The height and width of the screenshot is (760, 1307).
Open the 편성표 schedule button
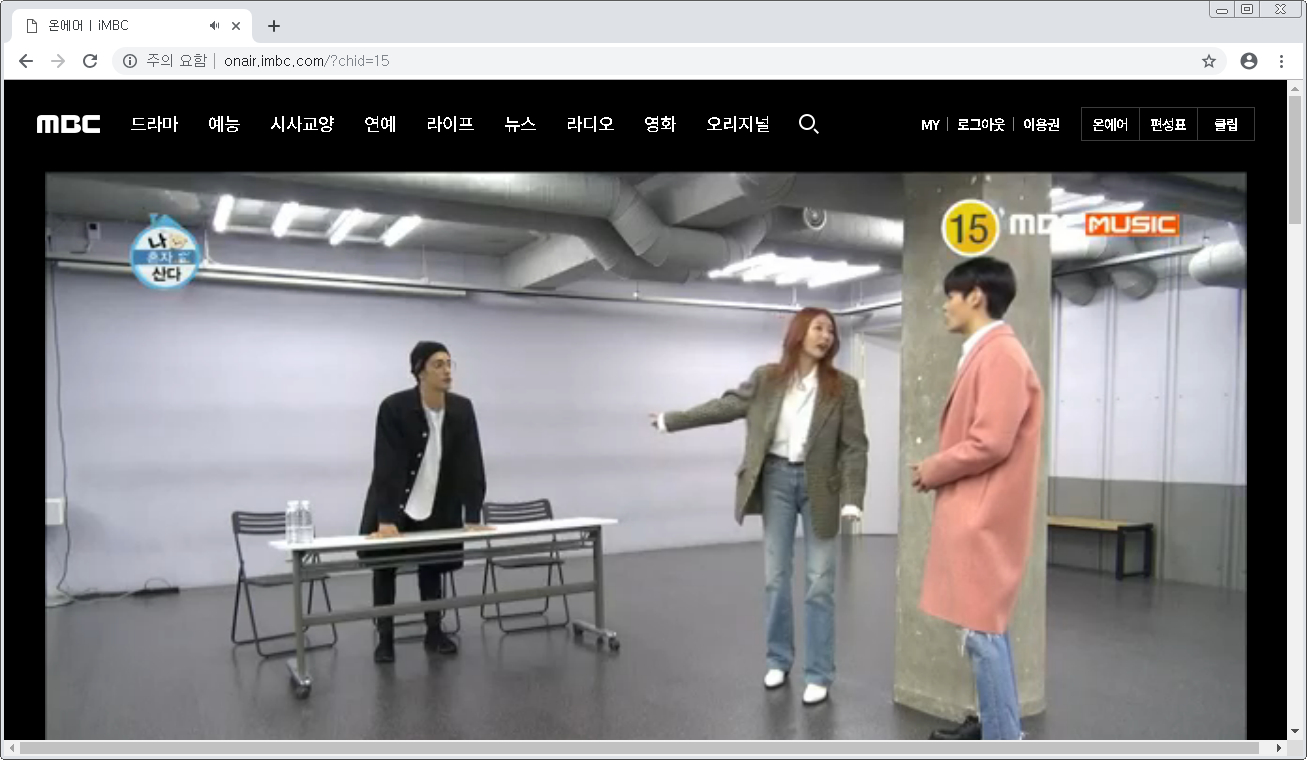click(1168, 125)
